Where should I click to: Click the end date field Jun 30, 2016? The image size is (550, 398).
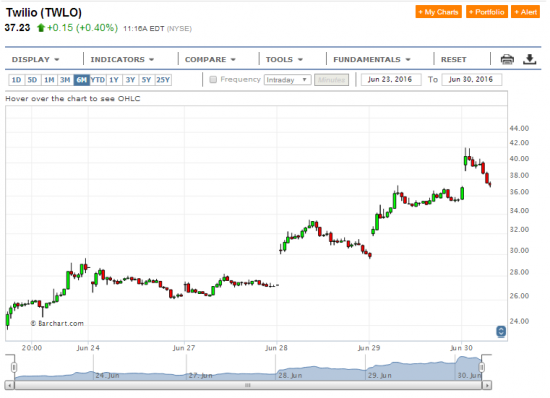tap(472, 80)
